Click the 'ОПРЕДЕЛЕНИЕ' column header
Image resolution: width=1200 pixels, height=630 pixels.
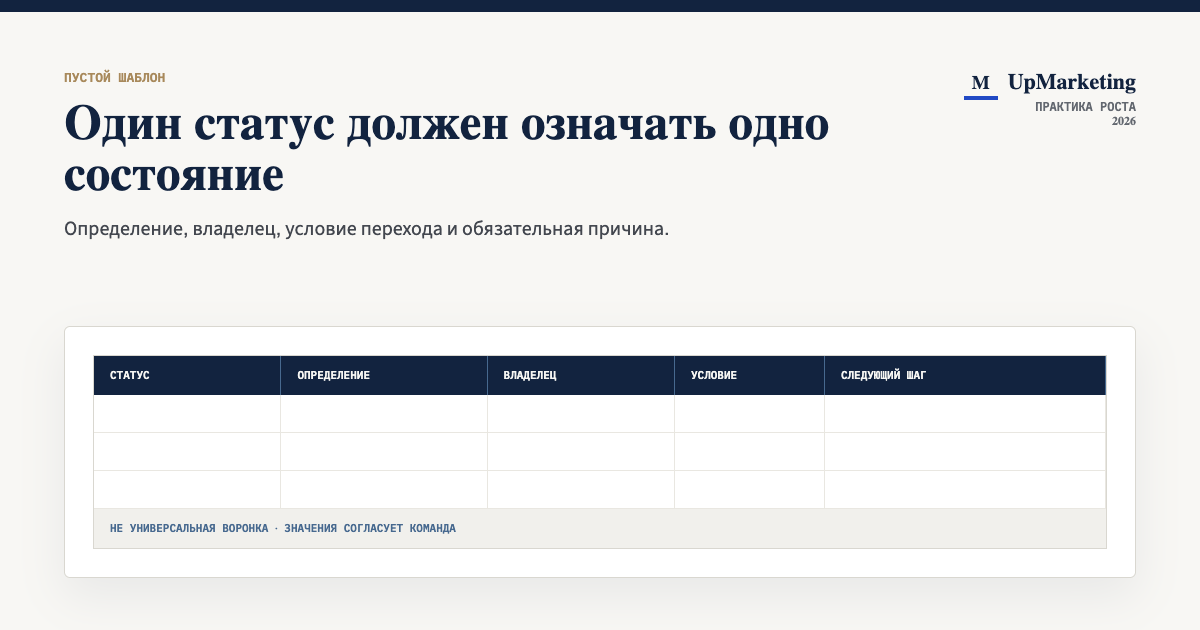pyautogui.click(x=384, y=376)
